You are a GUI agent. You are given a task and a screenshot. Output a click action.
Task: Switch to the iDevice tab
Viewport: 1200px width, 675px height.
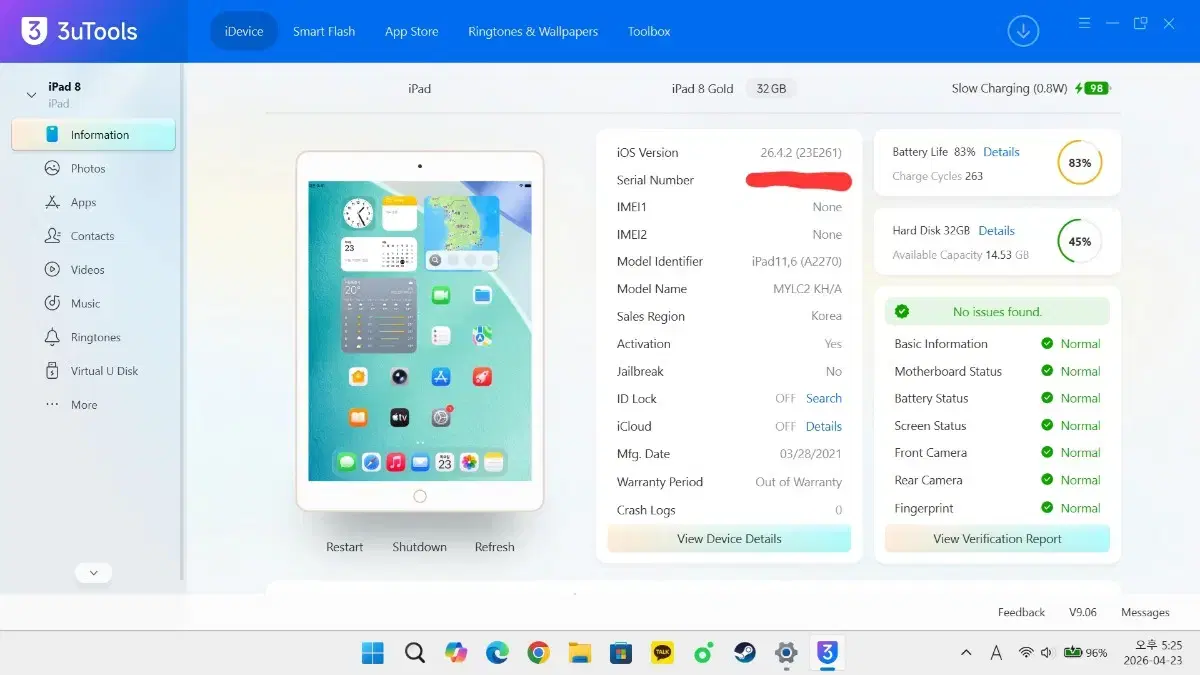(x=244, y=31)
